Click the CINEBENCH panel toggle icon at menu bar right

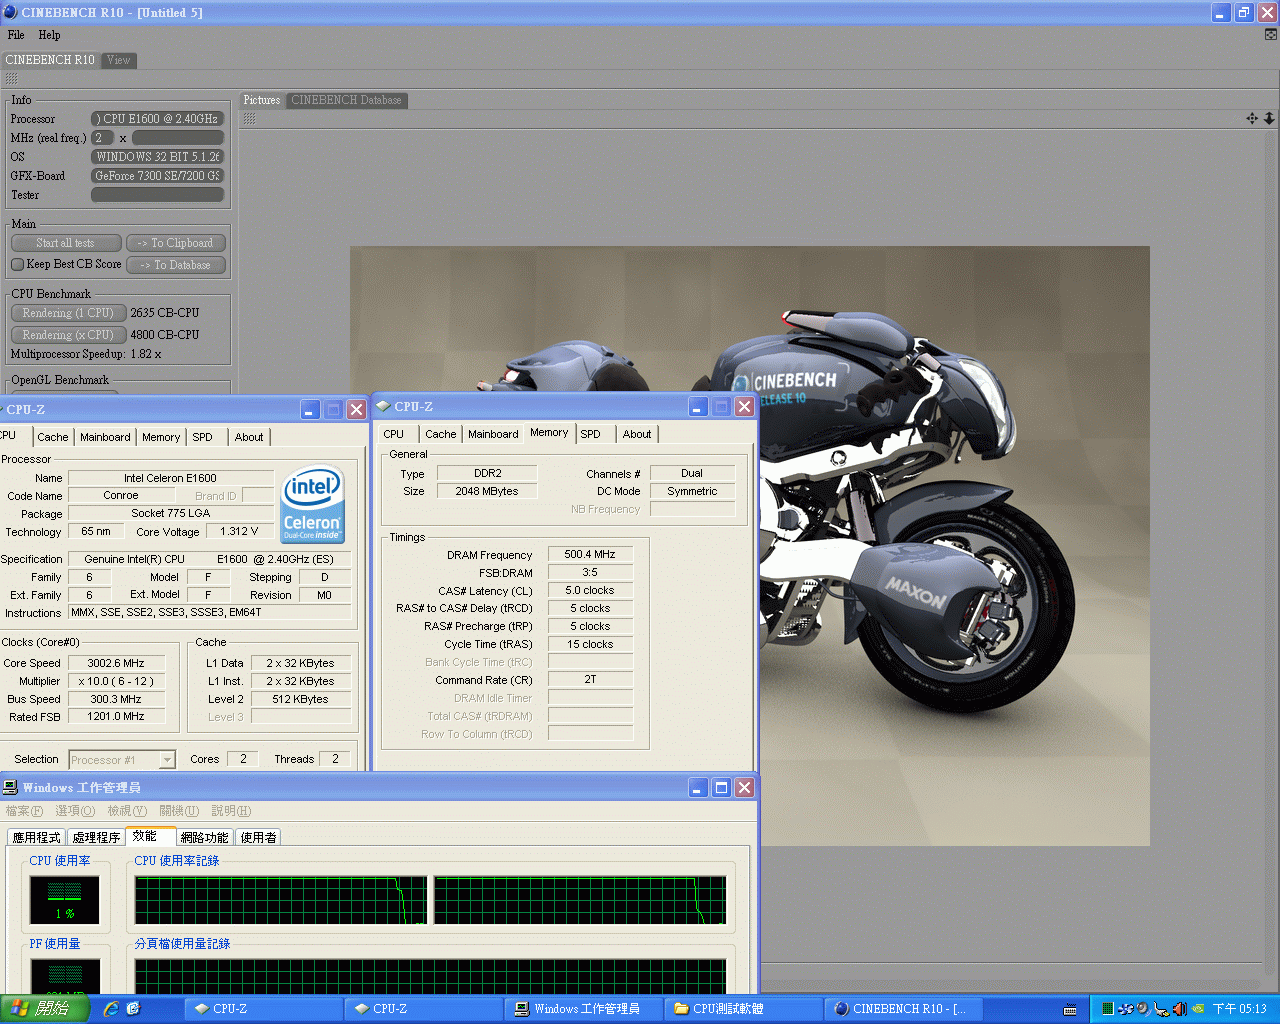[x=1271, y=34]
